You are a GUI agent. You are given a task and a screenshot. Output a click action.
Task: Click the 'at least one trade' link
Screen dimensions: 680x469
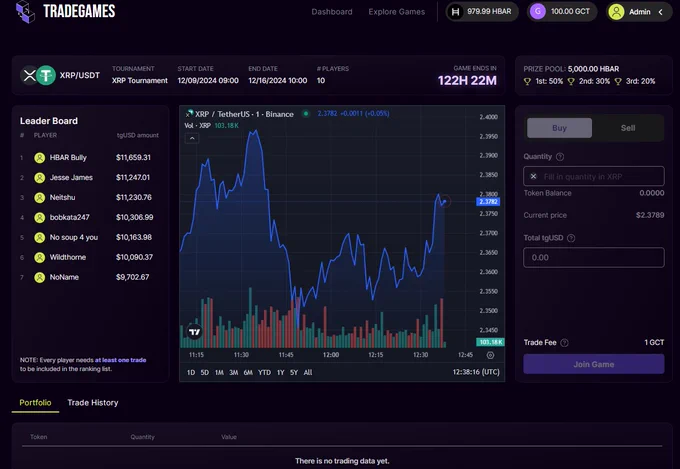pyautogui.click(x=121, y=360)
